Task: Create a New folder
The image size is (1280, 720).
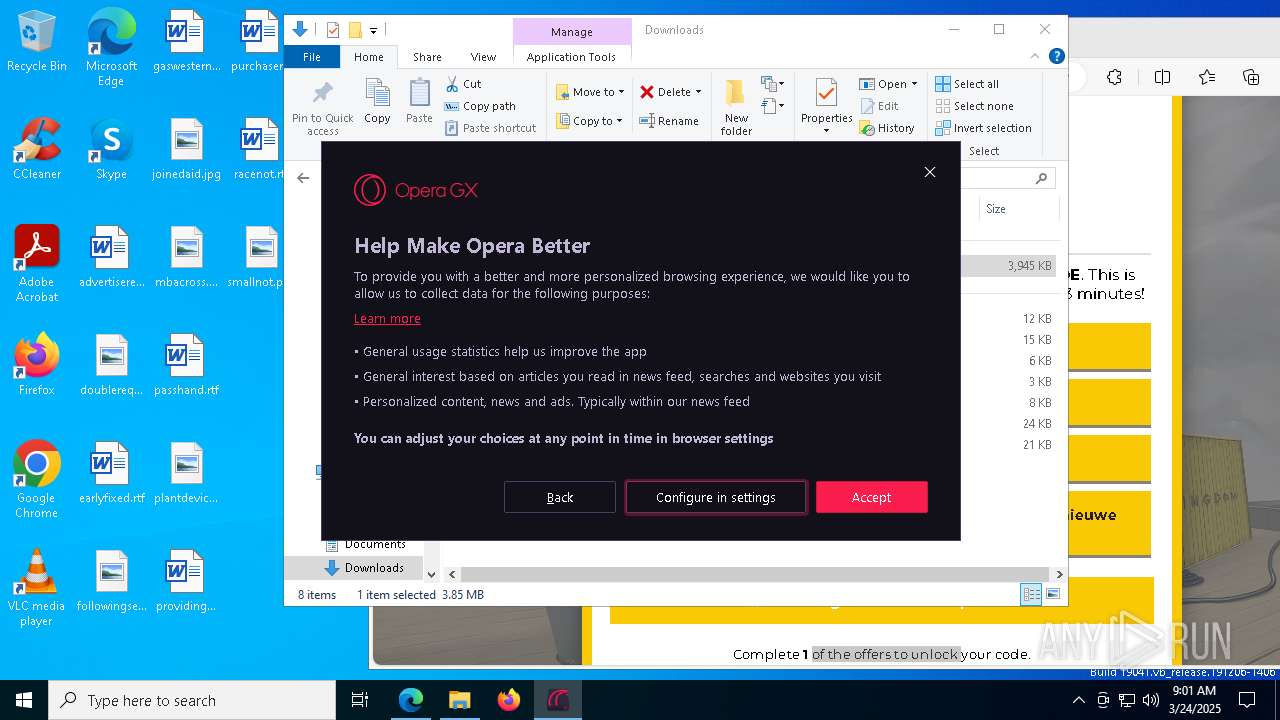Action: coord(736,108)
